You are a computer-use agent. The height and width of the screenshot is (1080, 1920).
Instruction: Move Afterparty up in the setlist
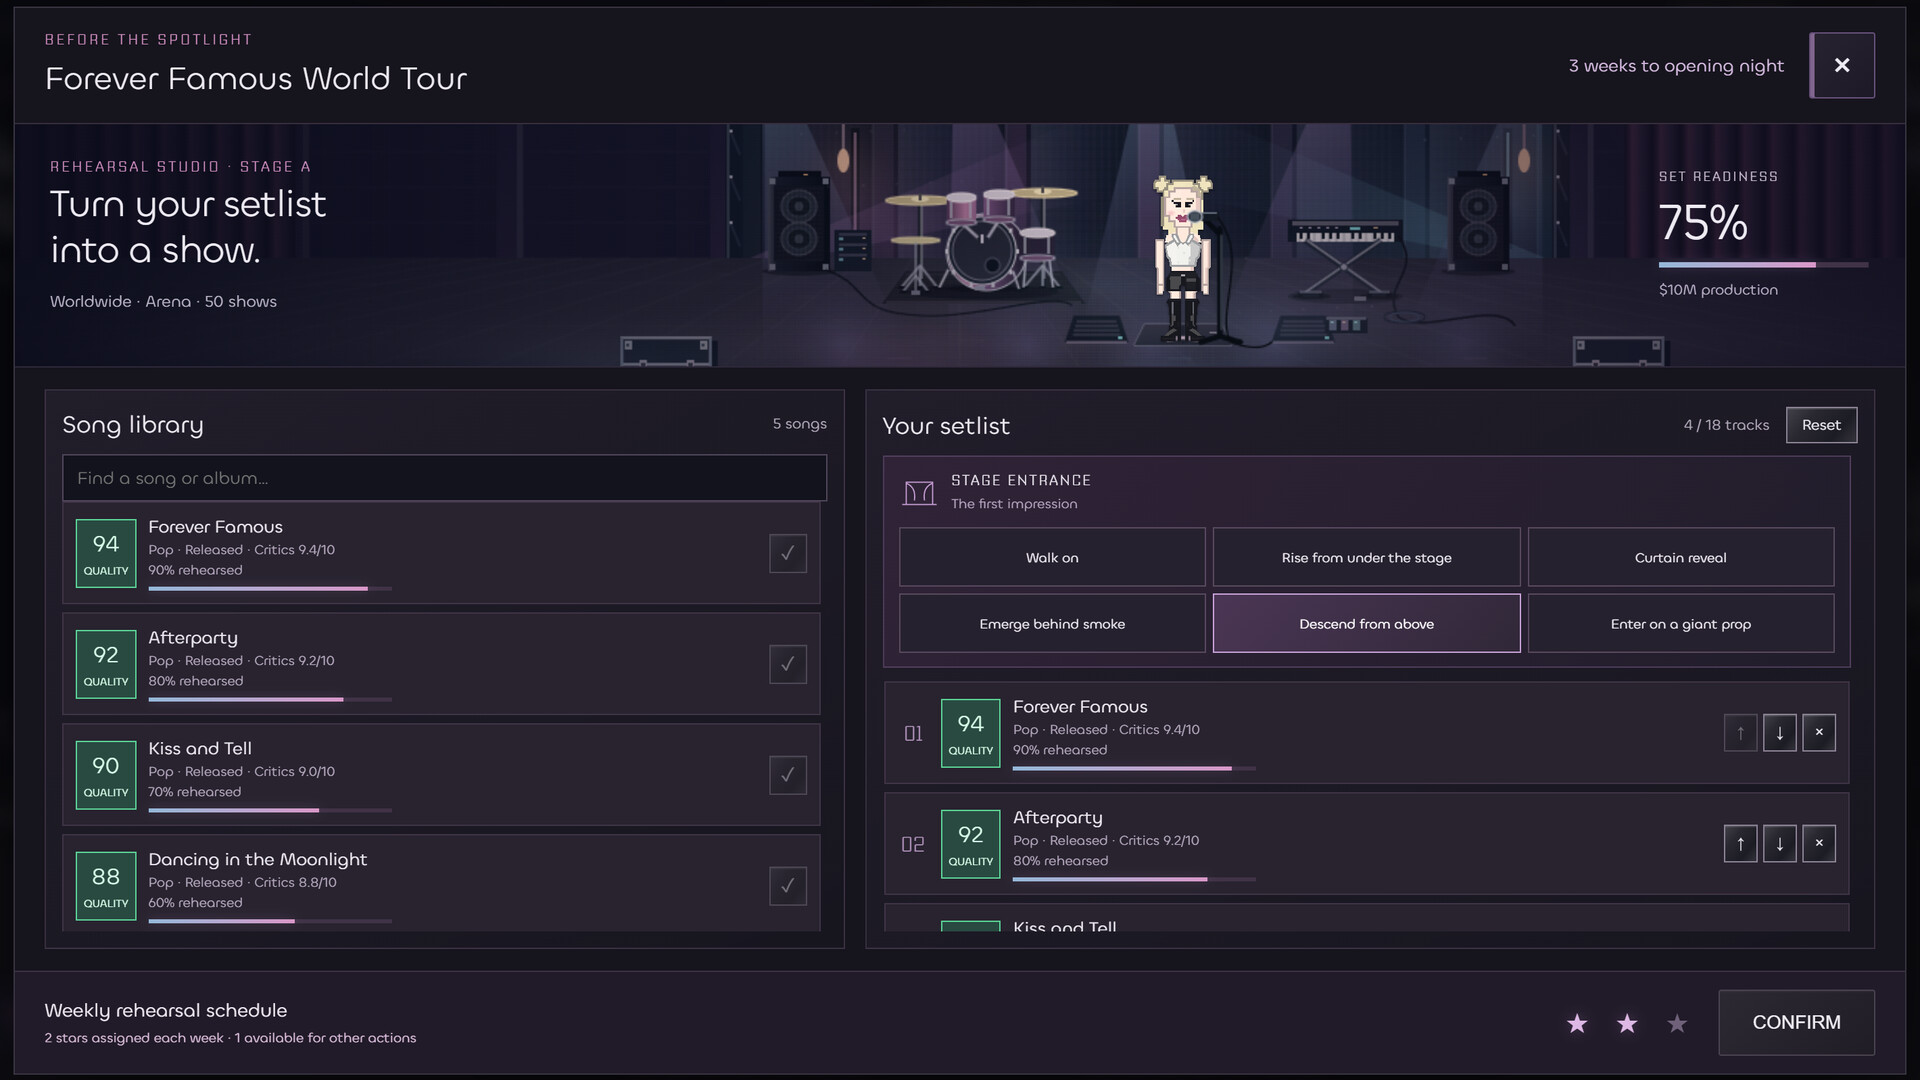tap(1741, 844)
